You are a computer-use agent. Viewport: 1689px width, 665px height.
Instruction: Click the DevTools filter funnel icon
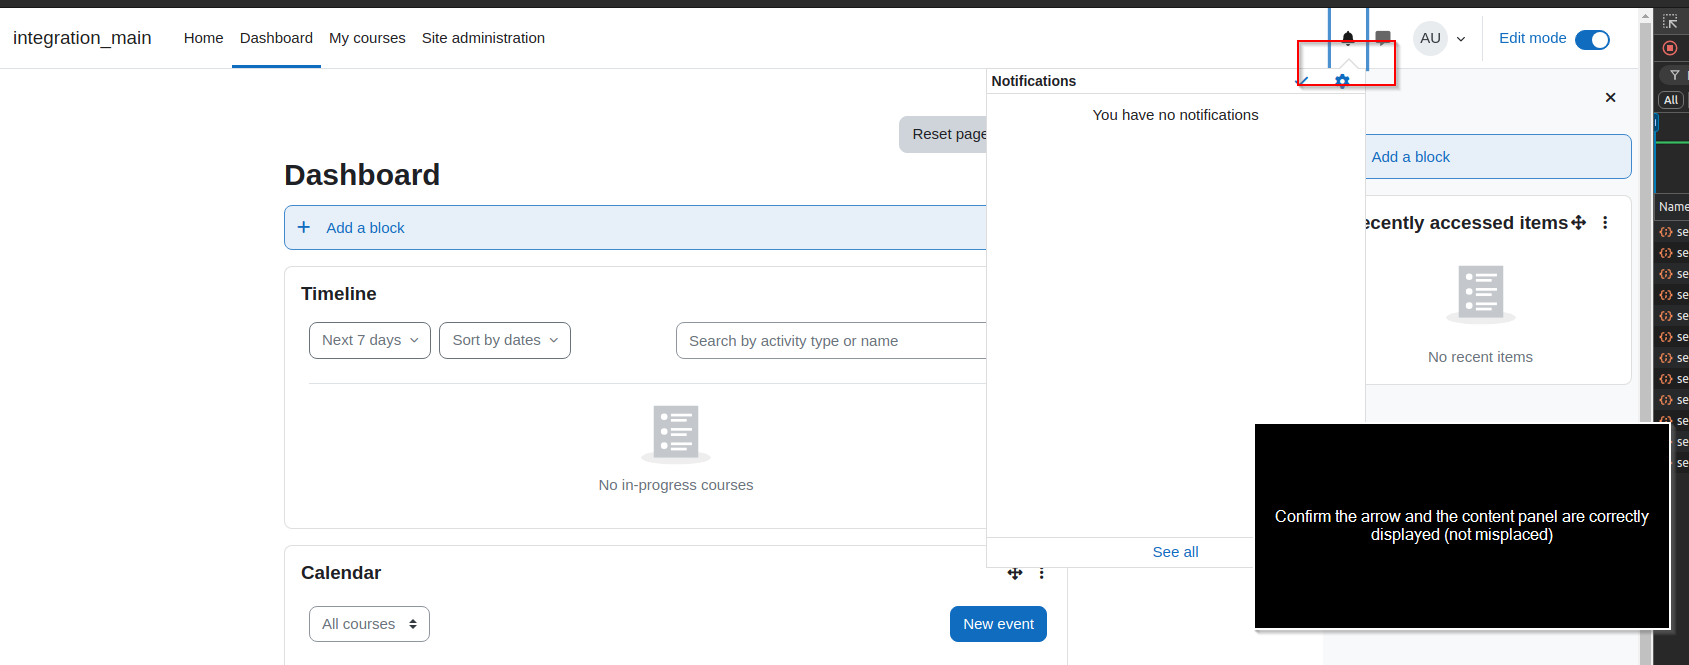pyautogui.click(x=1674, y=75)
